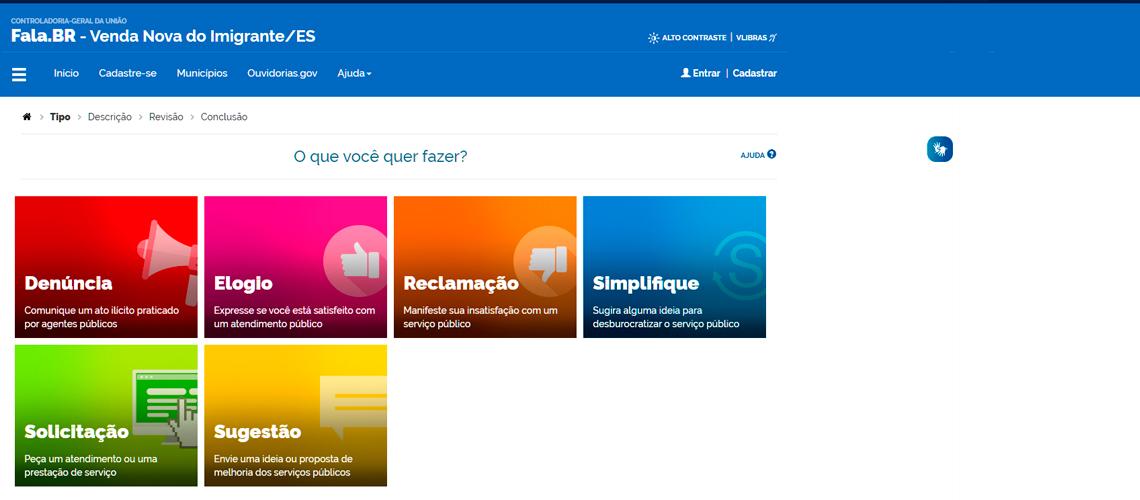
Task: Select Tipo step in breadcrumb
Action: pos(60,117)
